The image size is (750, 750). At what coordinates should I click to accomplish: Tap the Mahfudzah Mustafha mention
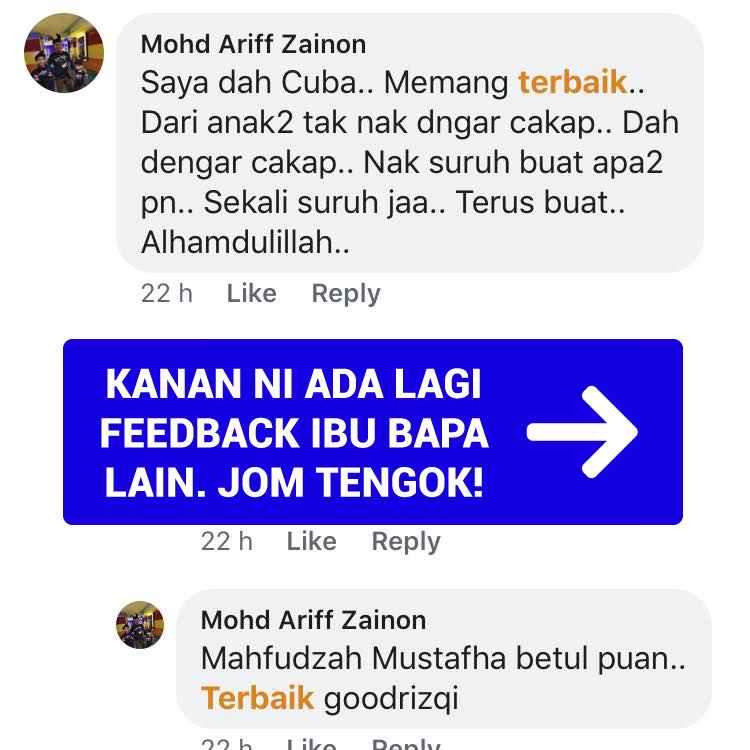353,658
